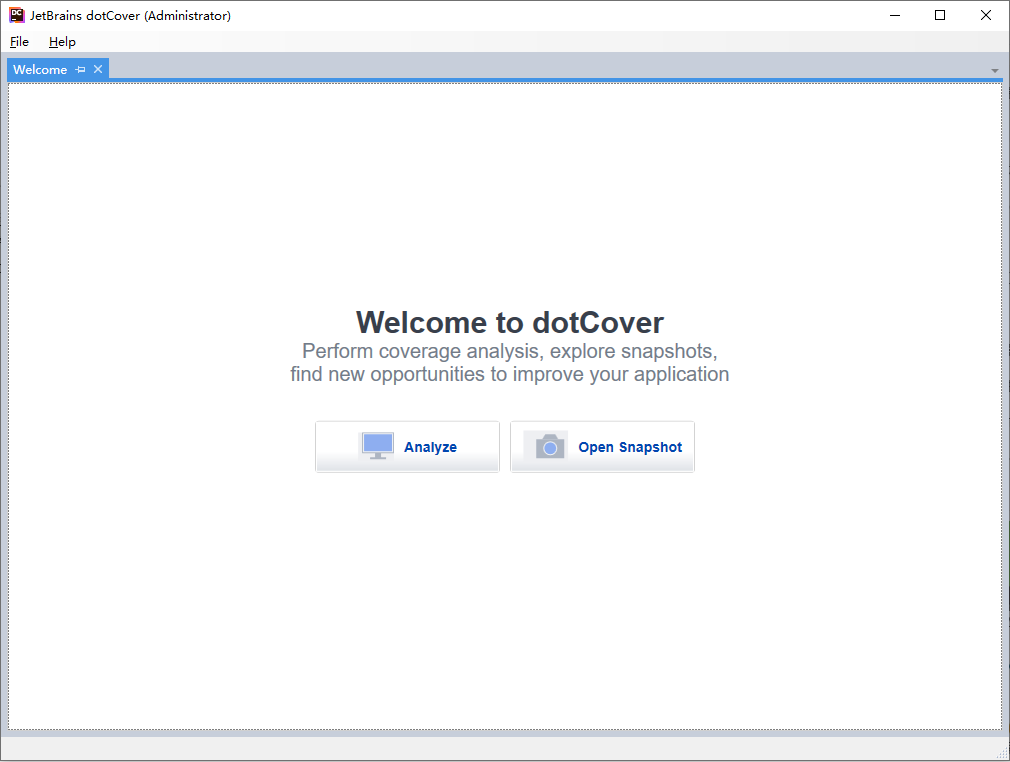1010x762 pixels.
Task: Switch to the Welcome tab
Action: tap(38, 69)
